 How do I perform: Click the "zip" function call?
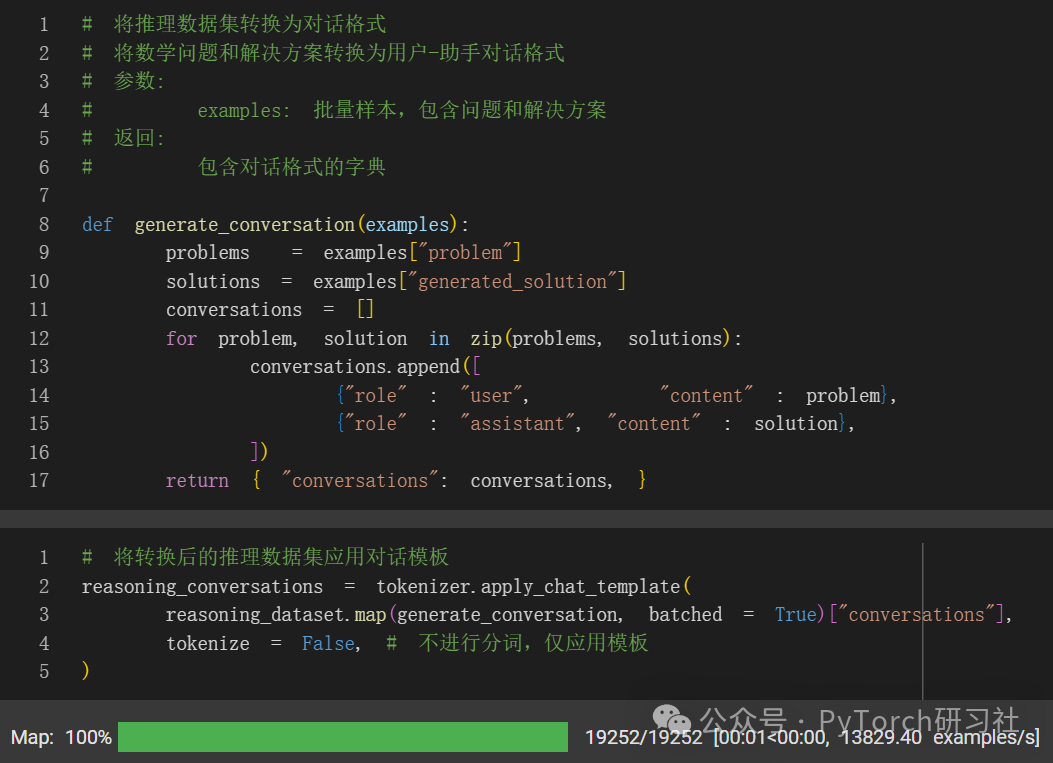click(x=486, y=339)
